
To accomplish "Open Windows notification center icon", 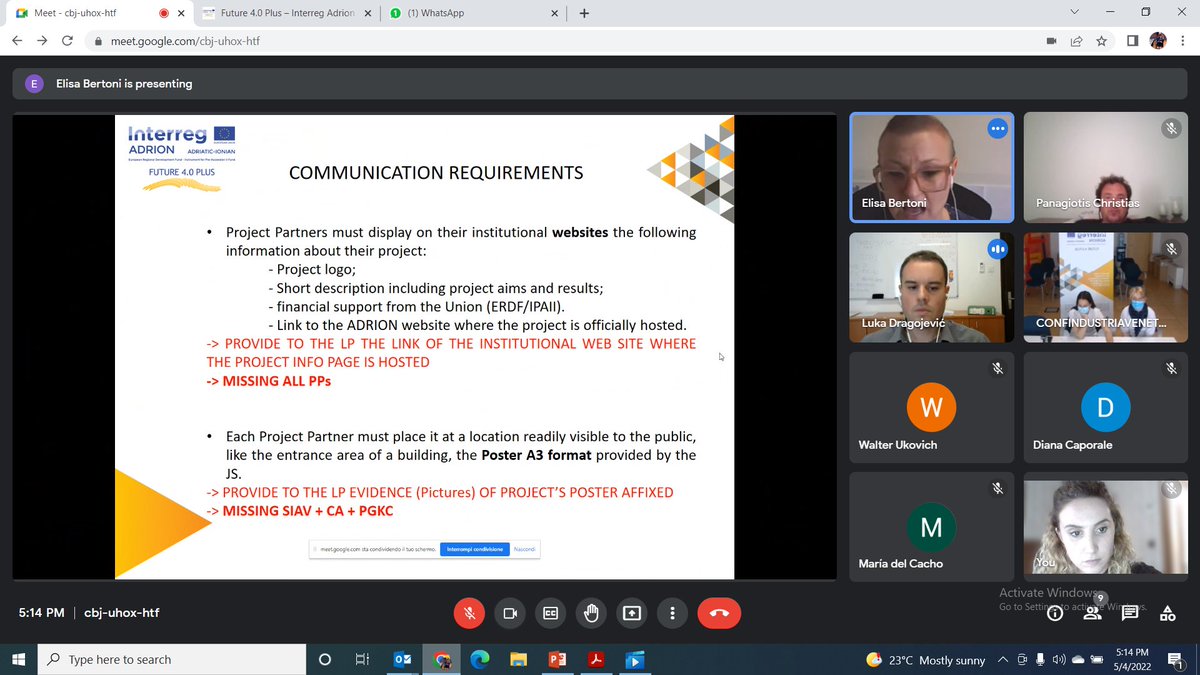I will pos(1178,660).
